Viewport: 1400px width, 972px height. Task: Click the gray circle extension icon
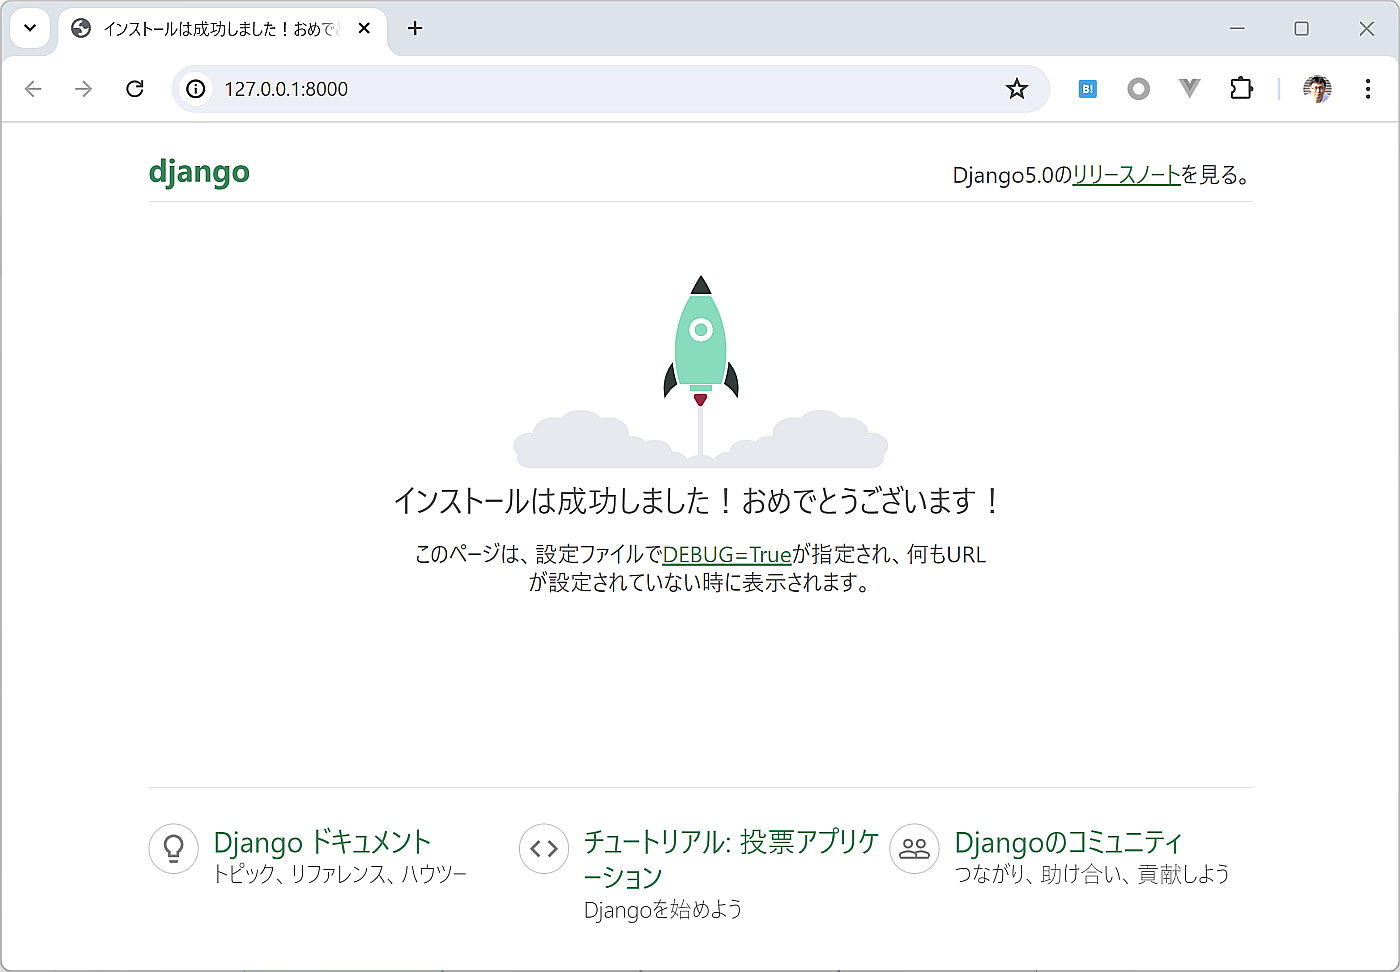[x=1139, y=89]
